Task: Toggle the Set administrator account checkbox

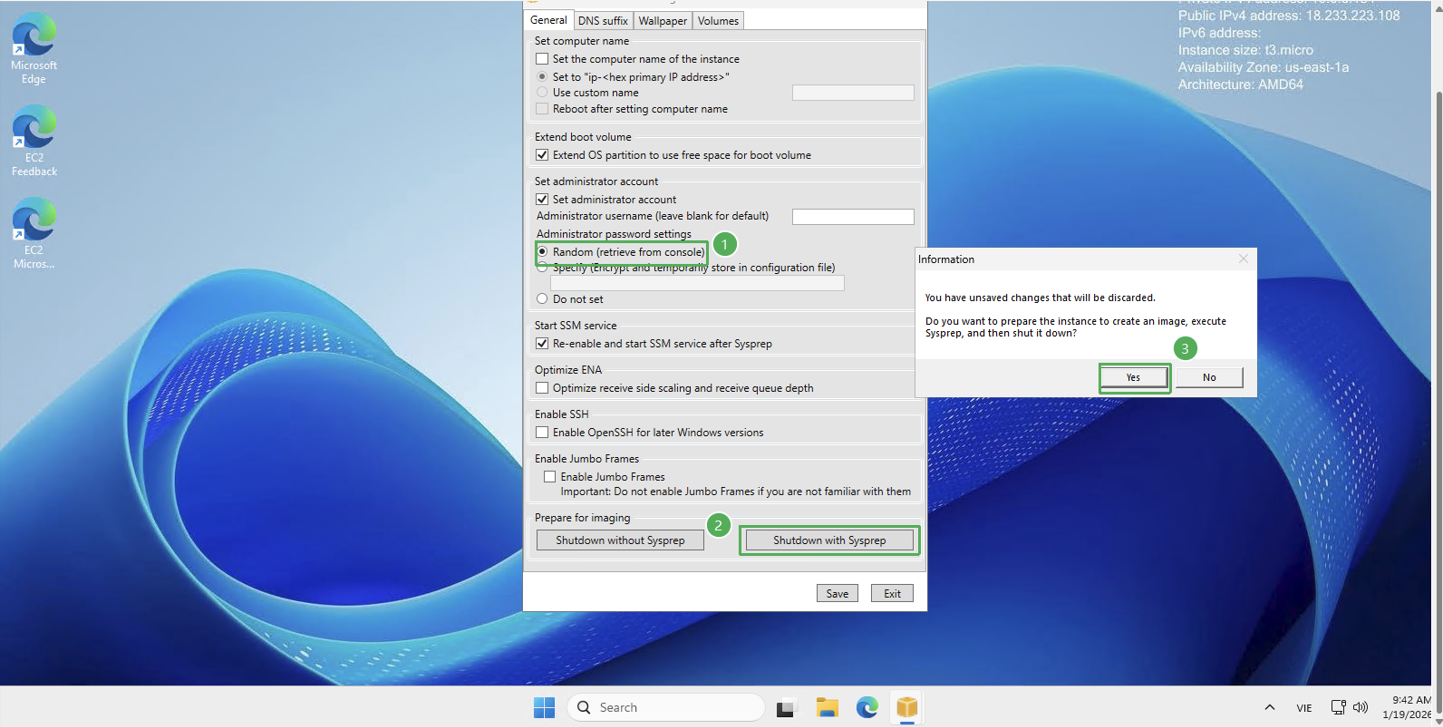Action: pos(542,199)
